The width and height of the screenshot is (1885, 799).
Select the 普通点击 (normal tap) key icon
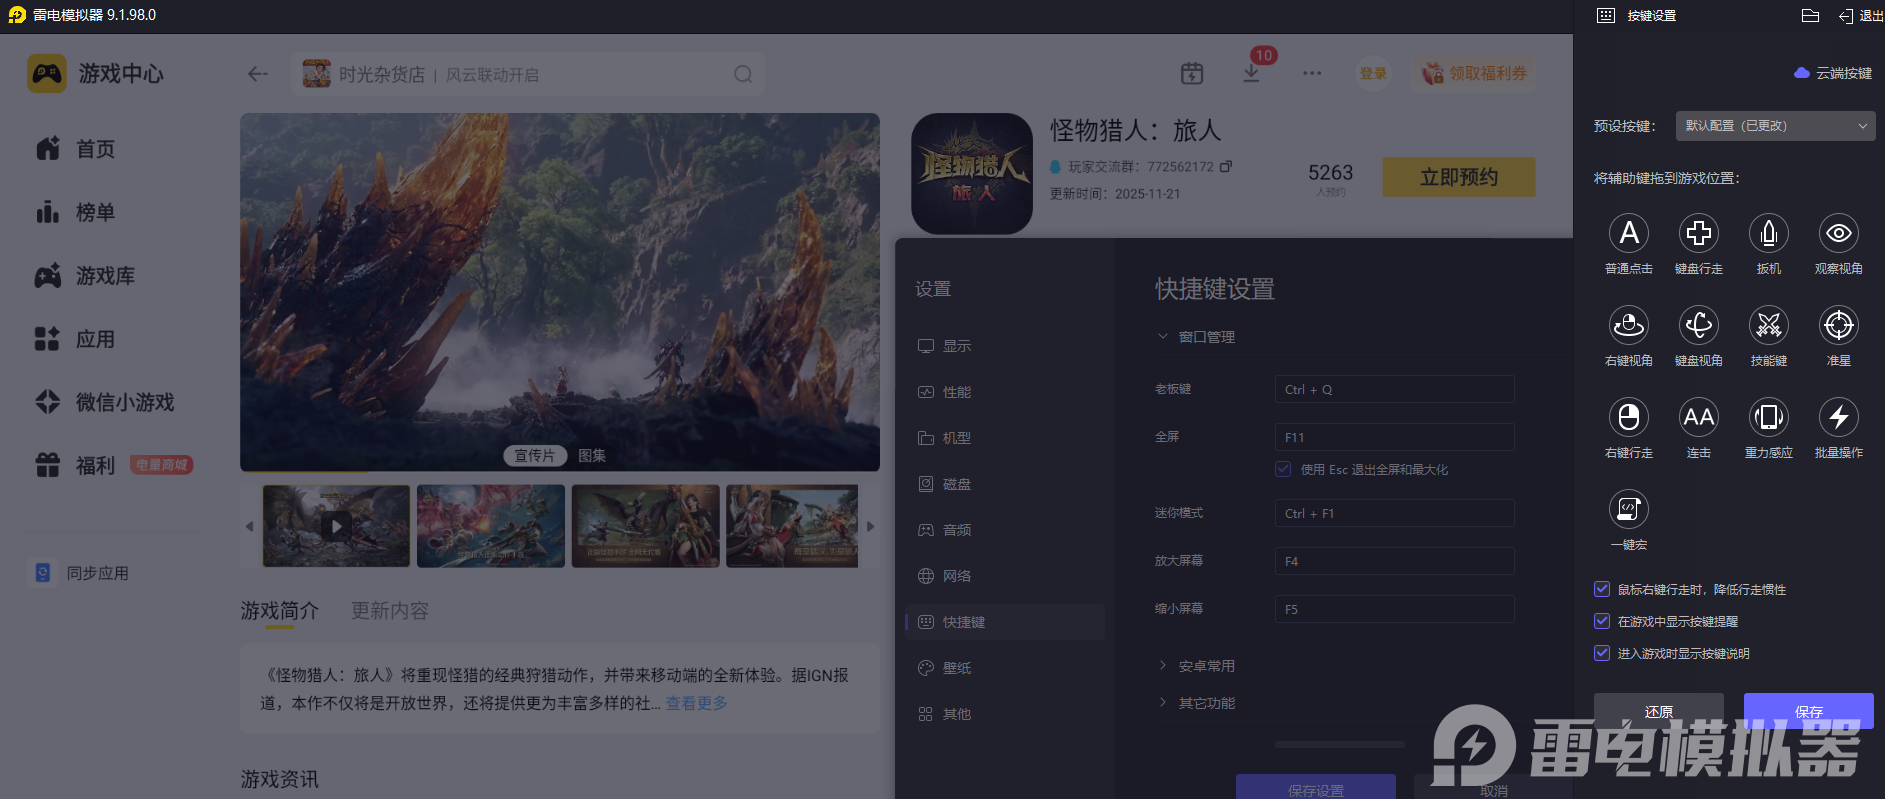[x=1629, y=233]
